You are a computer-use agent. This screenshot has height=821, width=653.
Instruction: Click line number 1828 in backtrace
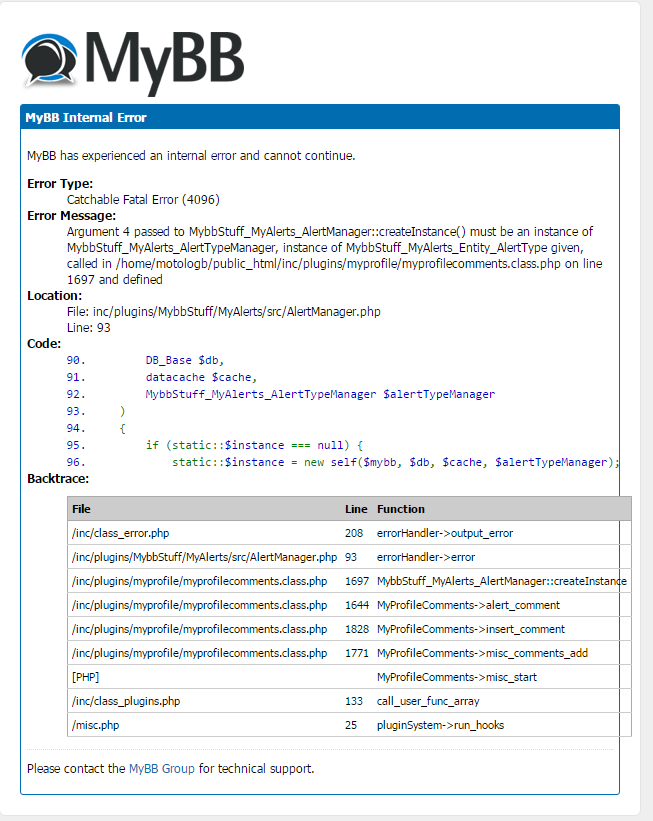[x=357, y=629]
